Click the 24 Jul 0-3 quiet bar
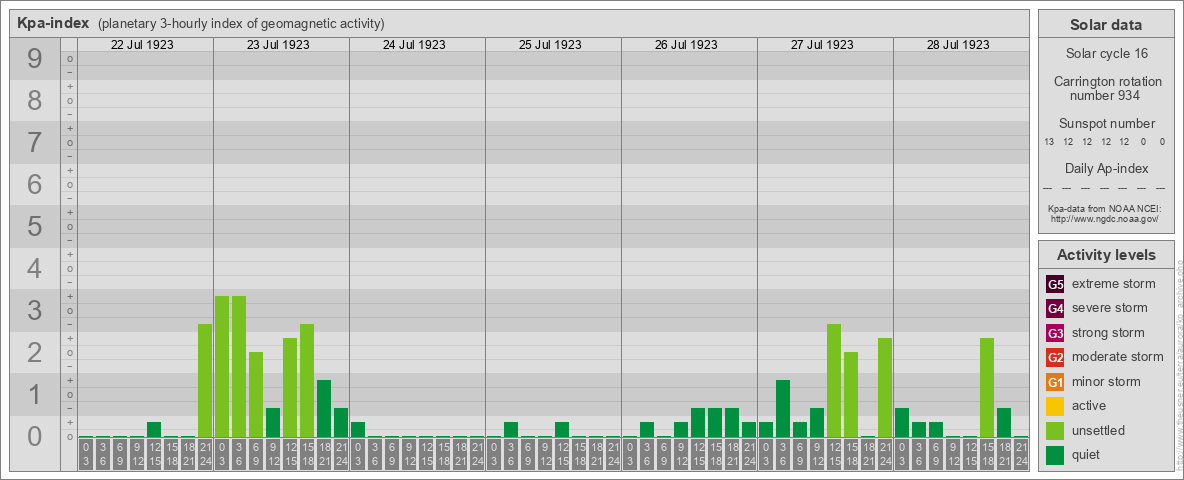Screen dimensions: 1184x480 pyautogui.click(x=358, y=430)
